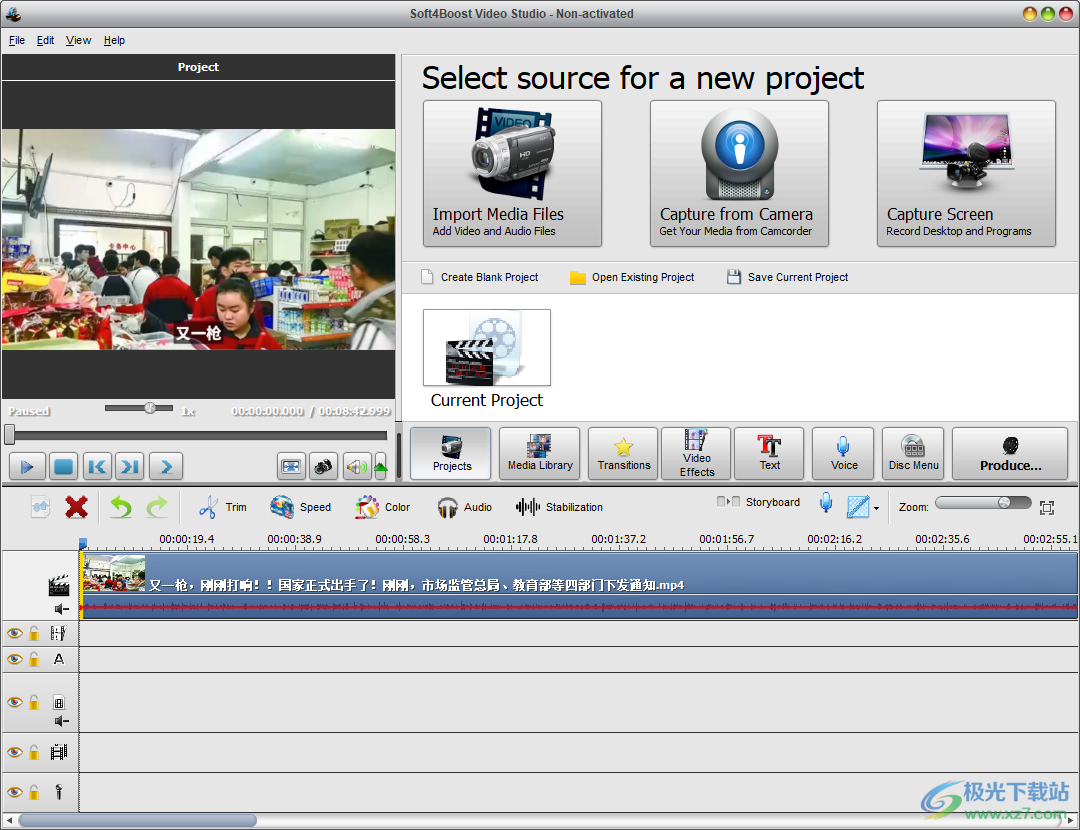Lock the voice track
The height and width of the screenshot is (830, 1080).
point(34,792)
